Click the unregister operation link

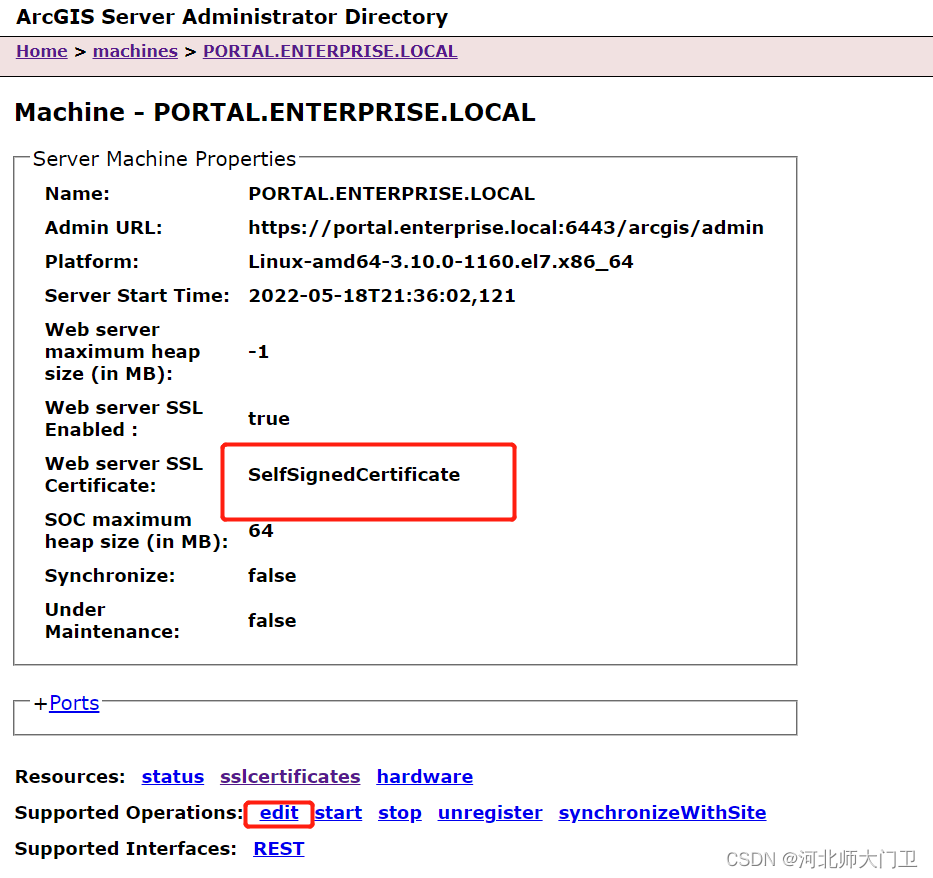tap(490, 813)
